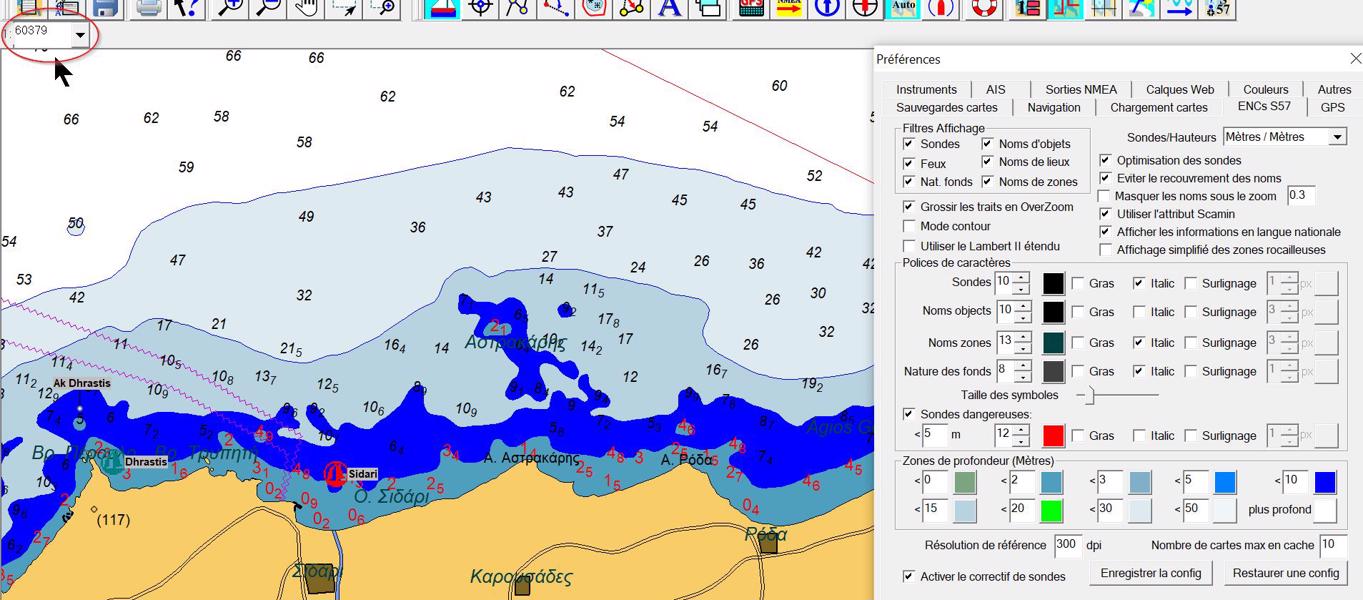This screenshot has height=600, width=1363.
Task: Activate the help pointer question mark tool
Action: click(x=186, y=8)
